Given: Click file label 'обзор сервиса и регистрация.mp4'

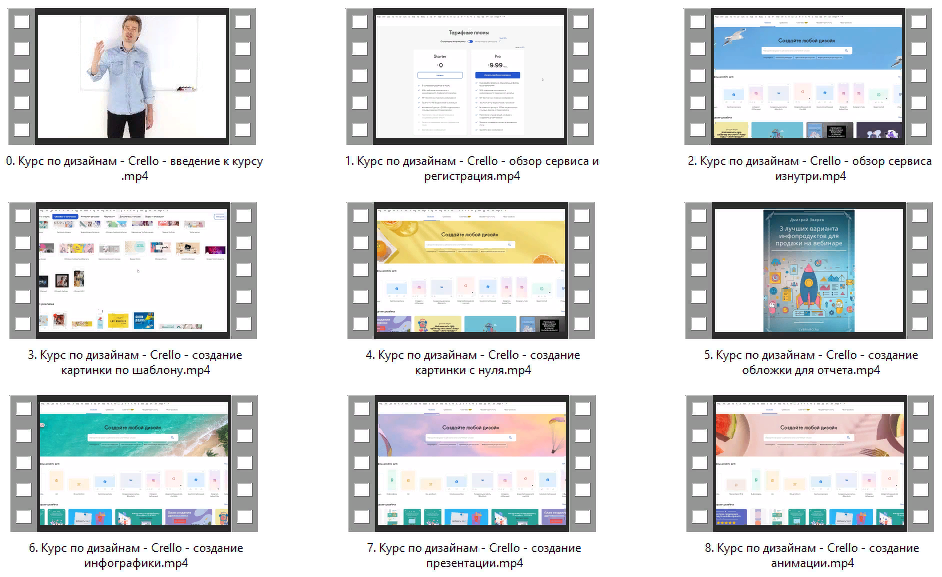Looking at the screenshot, I should (472, 169).
